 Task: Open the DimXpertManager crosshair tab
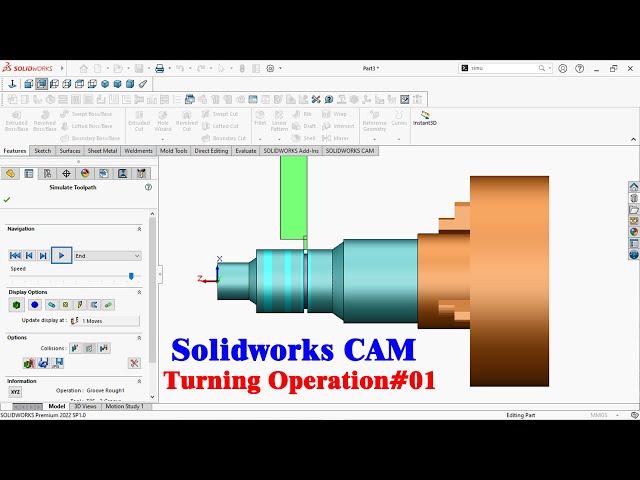pyautogui.click(x=66, y=173)
